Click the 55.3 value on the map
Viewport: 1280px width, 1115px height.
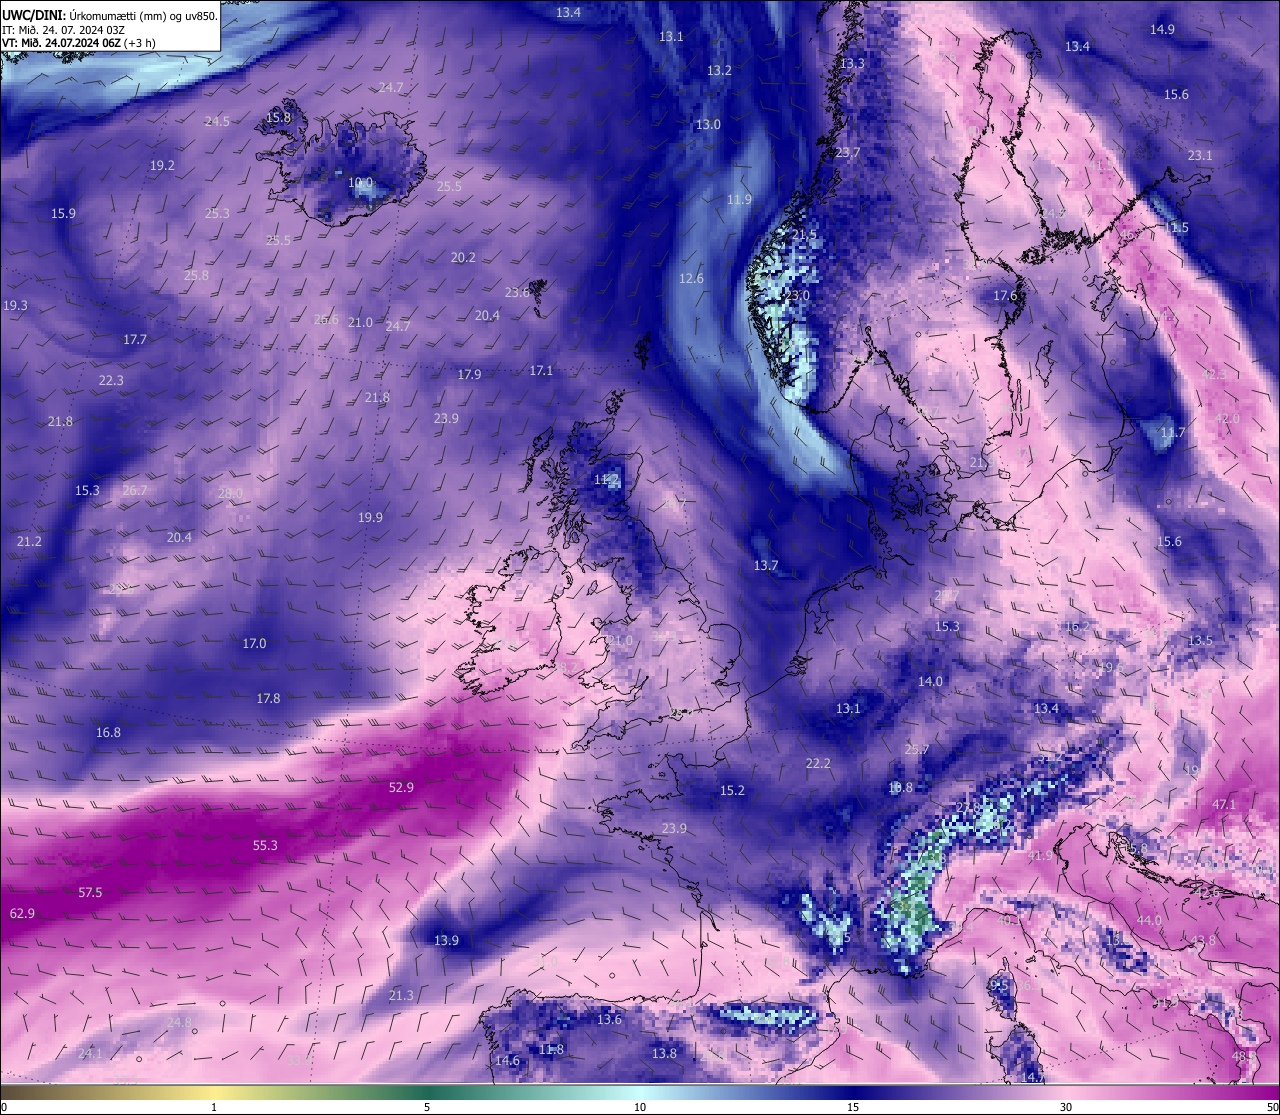coord(265,845)
